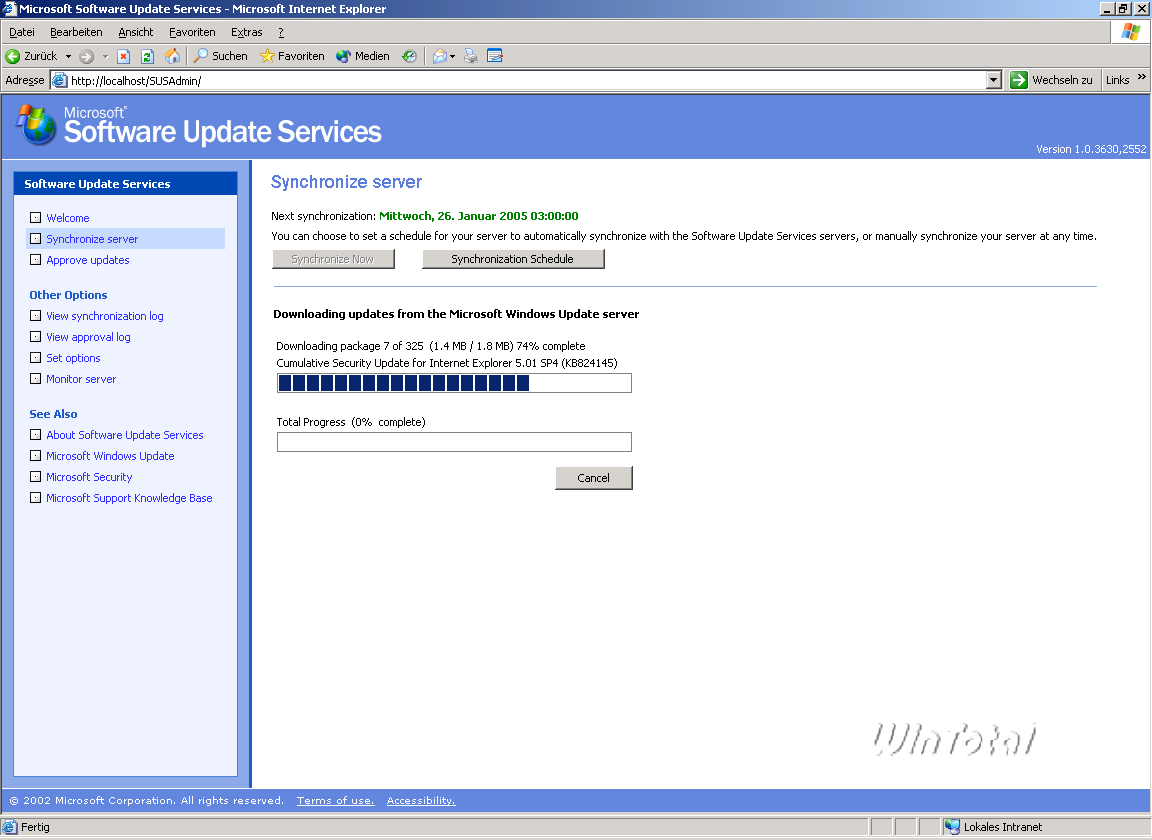Image resolution: width=1152 pixels, height=840 pixels.
Task: Click the Home page icon
Action: (x=172, y=56)
